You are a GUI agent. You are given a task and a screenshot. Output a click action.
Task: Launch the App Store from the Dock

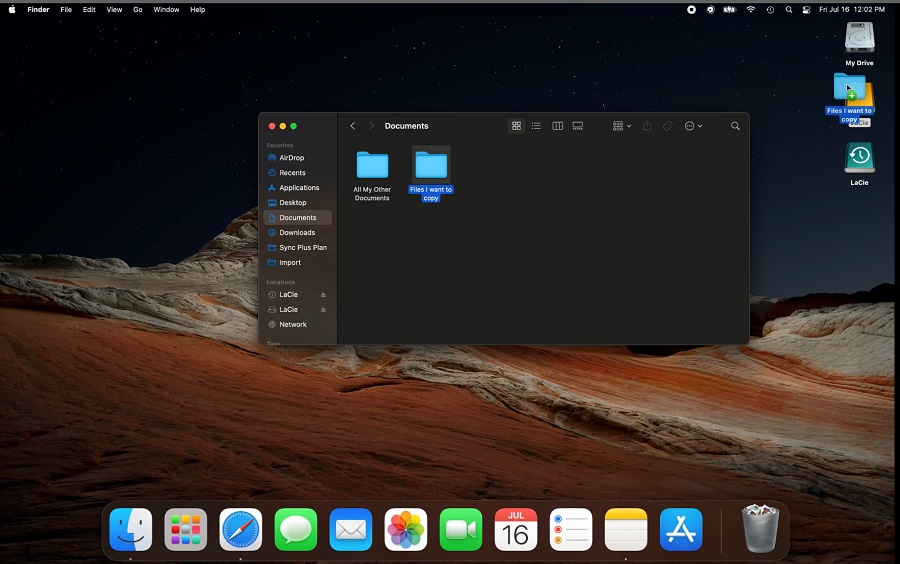click(x=681, y=530)
